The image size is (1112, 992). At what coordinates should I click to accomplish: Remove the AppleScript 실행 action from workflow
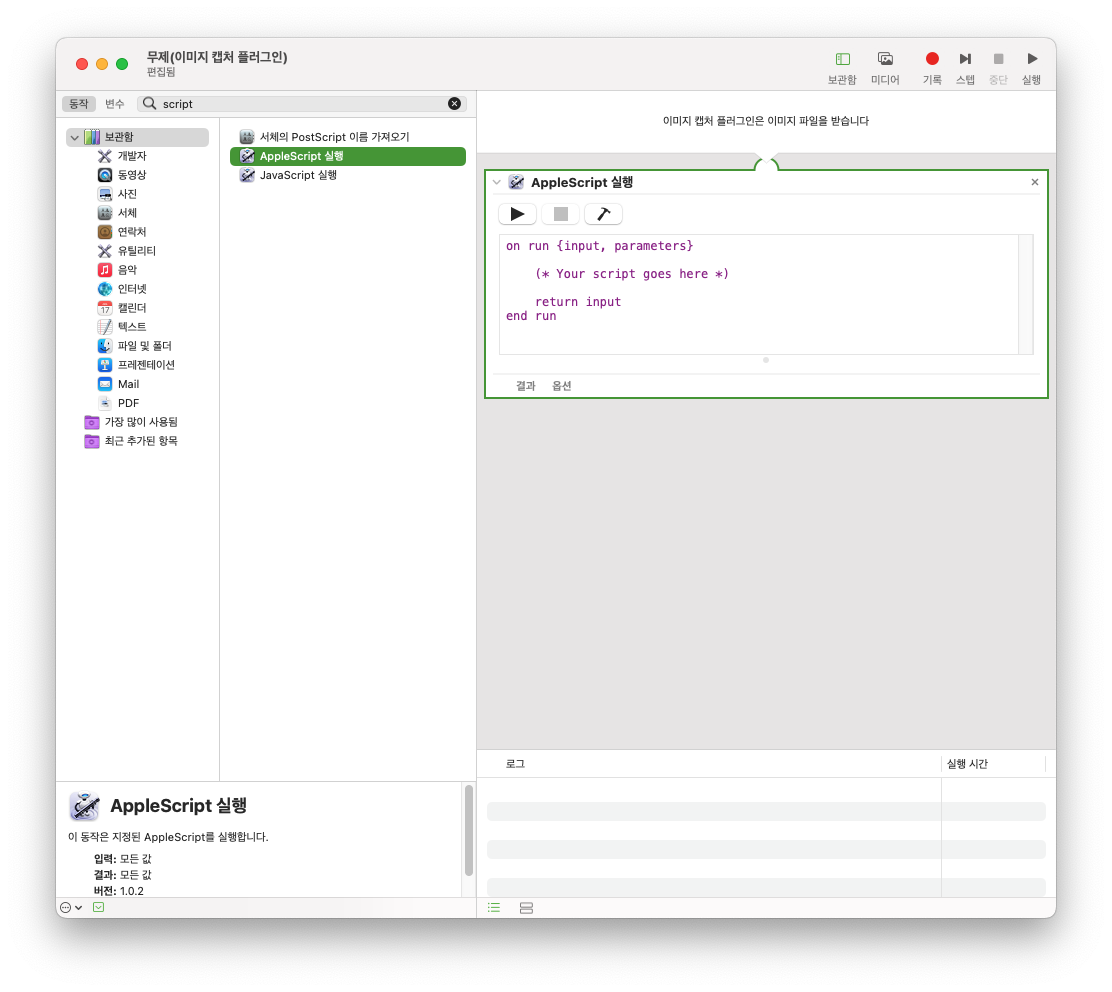click(x=1035, y=182)
